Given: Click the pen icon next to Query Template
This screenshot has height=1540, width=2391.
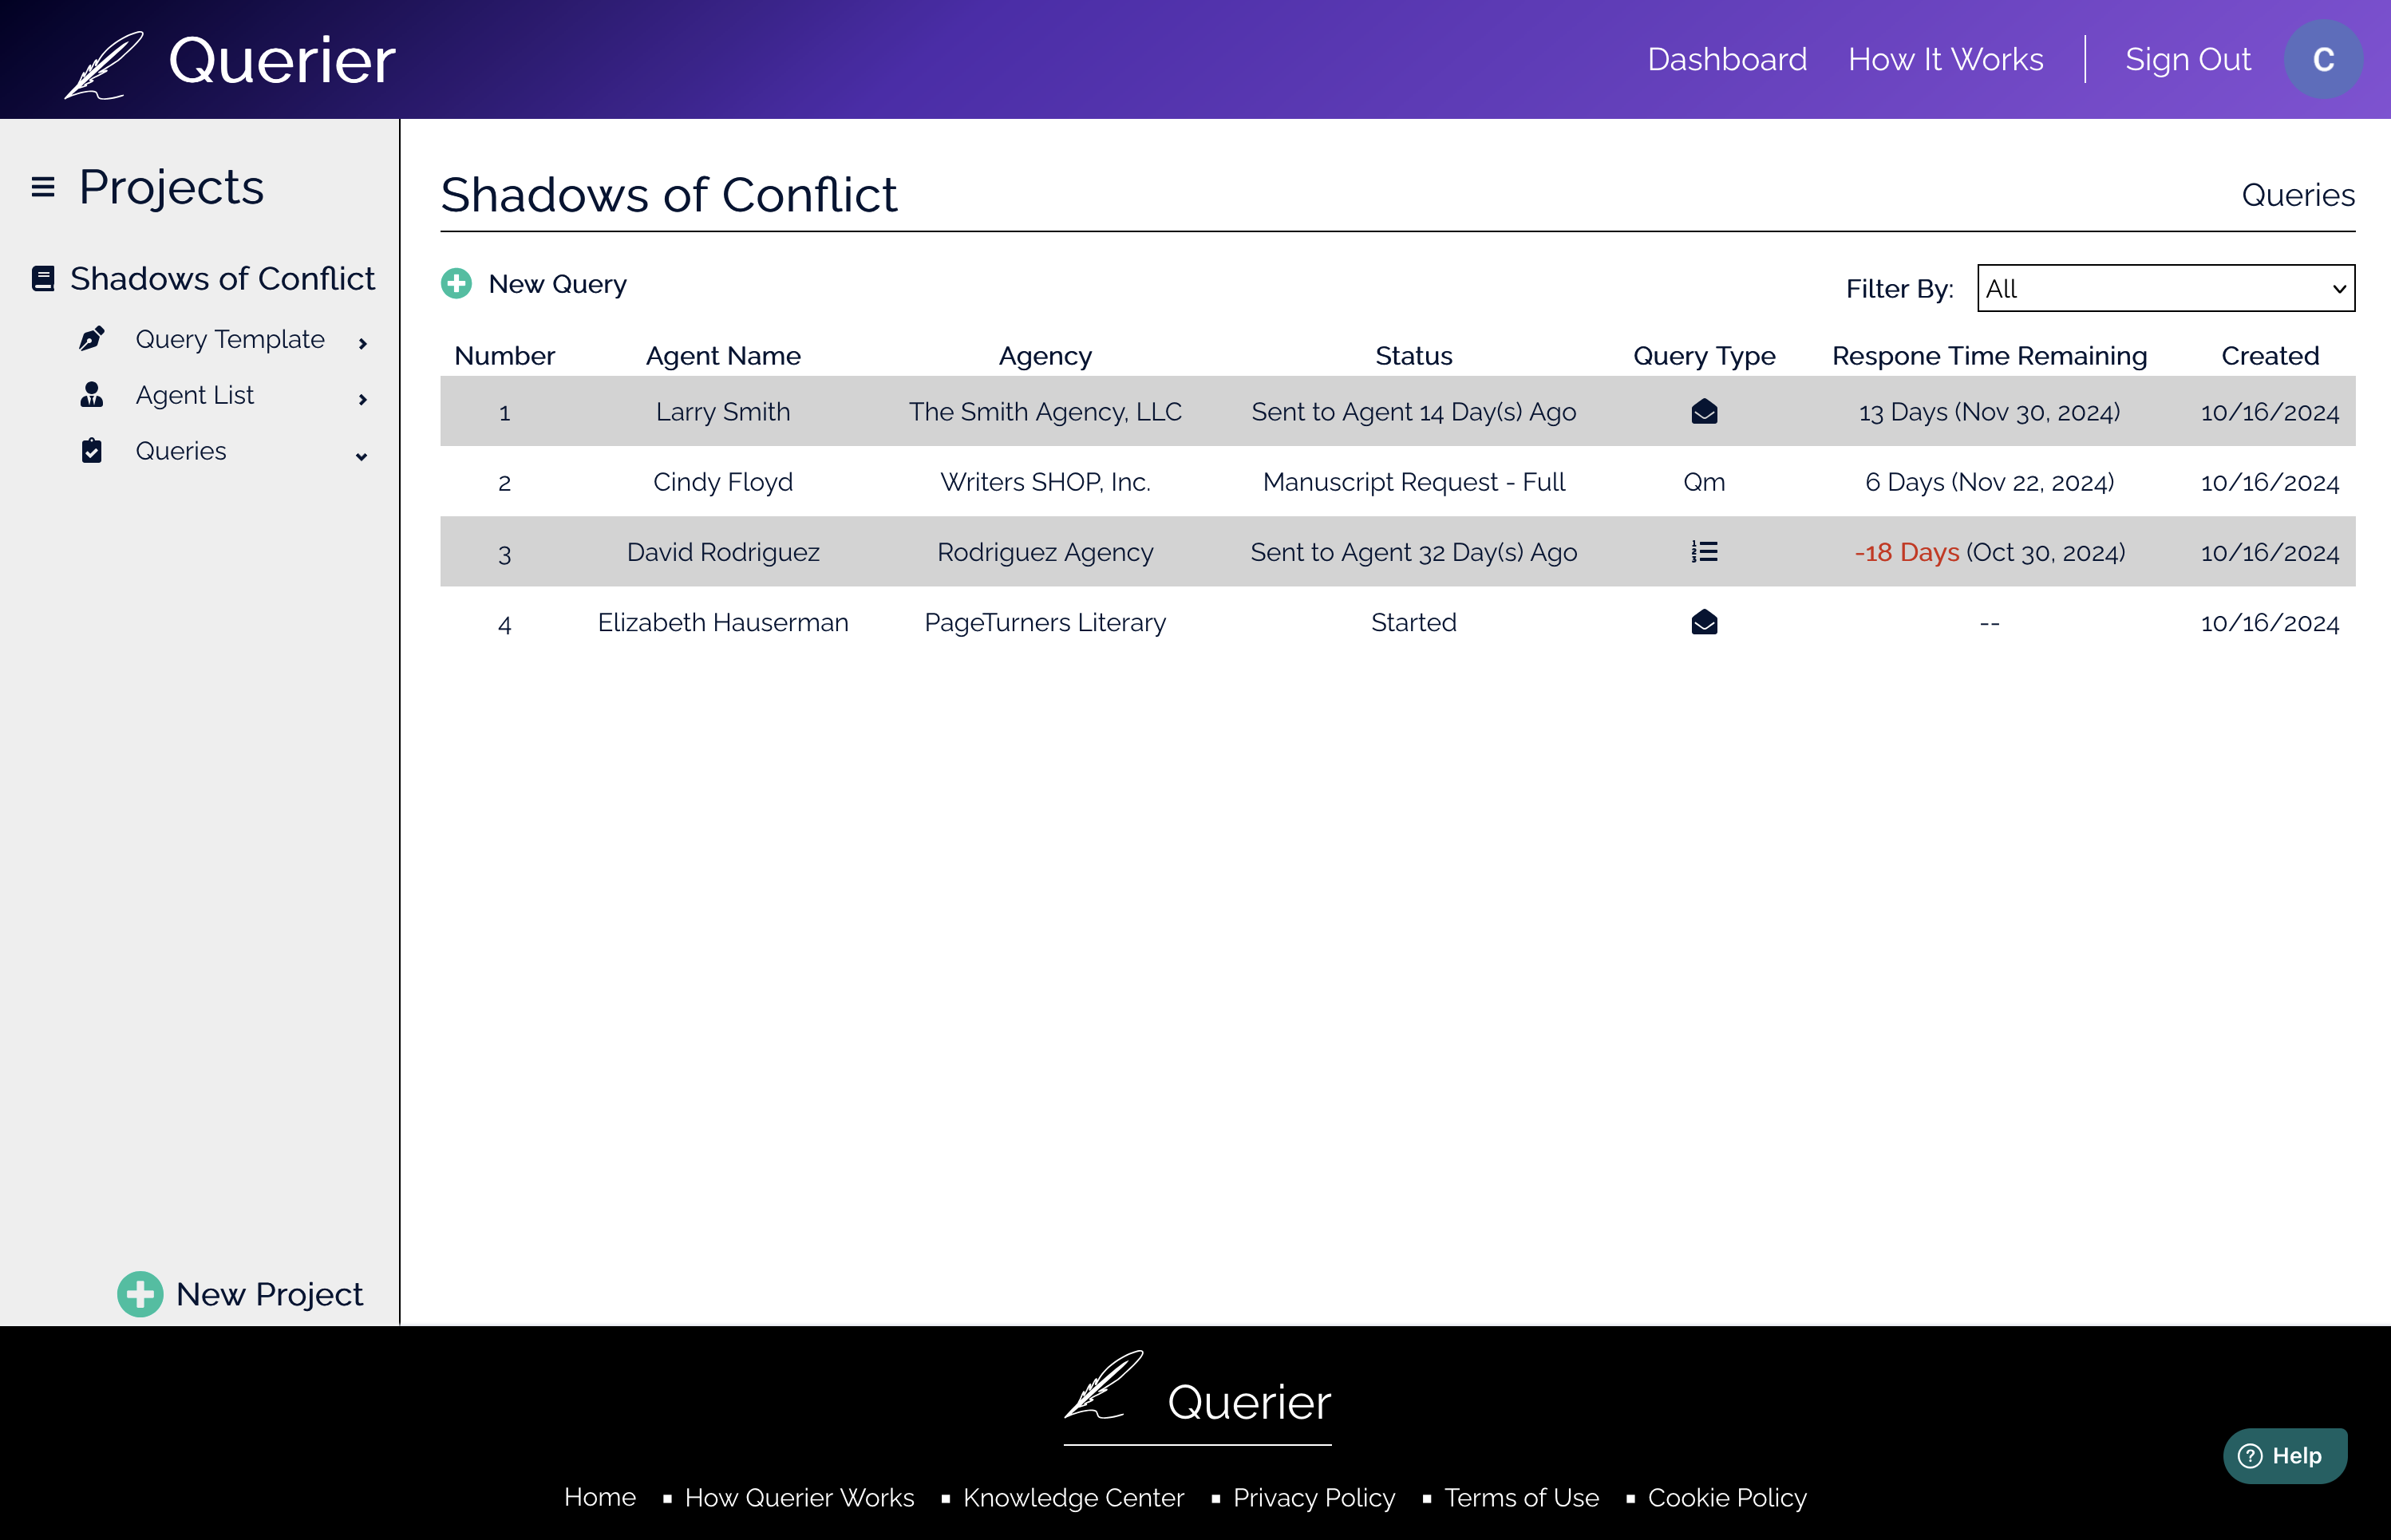Looking at the screenshot, I should [x=92, y=339].
